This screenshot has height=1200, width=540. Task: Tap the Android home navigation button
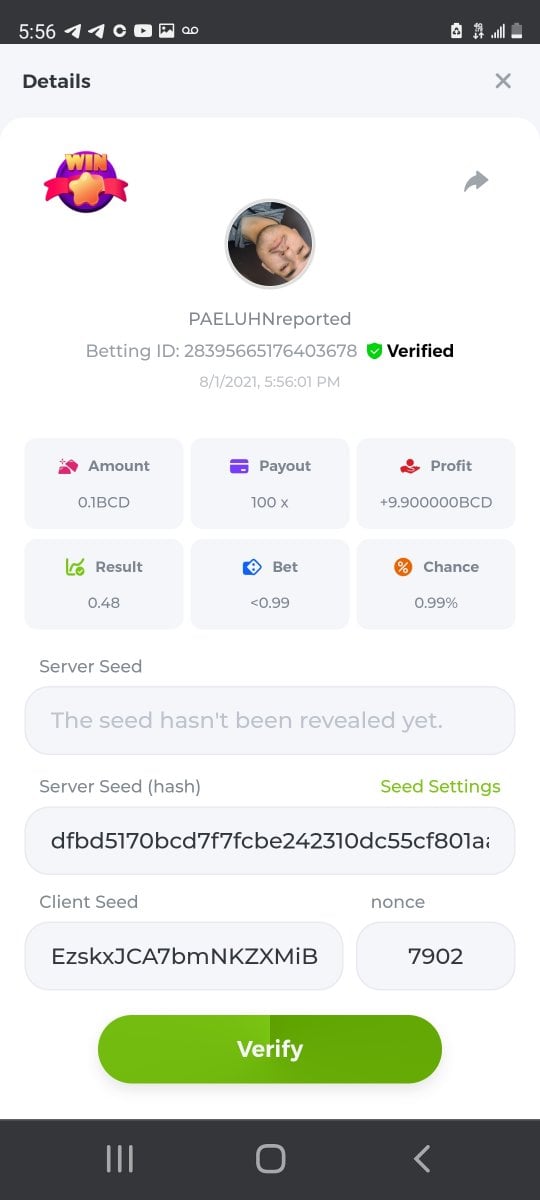tap(270, 1159)
